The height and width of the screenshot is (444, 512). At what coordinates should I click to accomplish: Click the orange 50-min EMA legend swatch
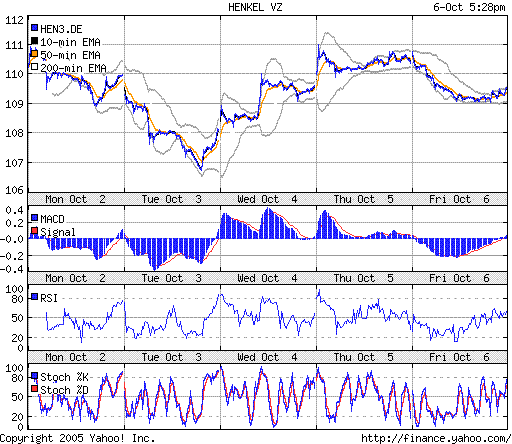click(x=34, y=54)
